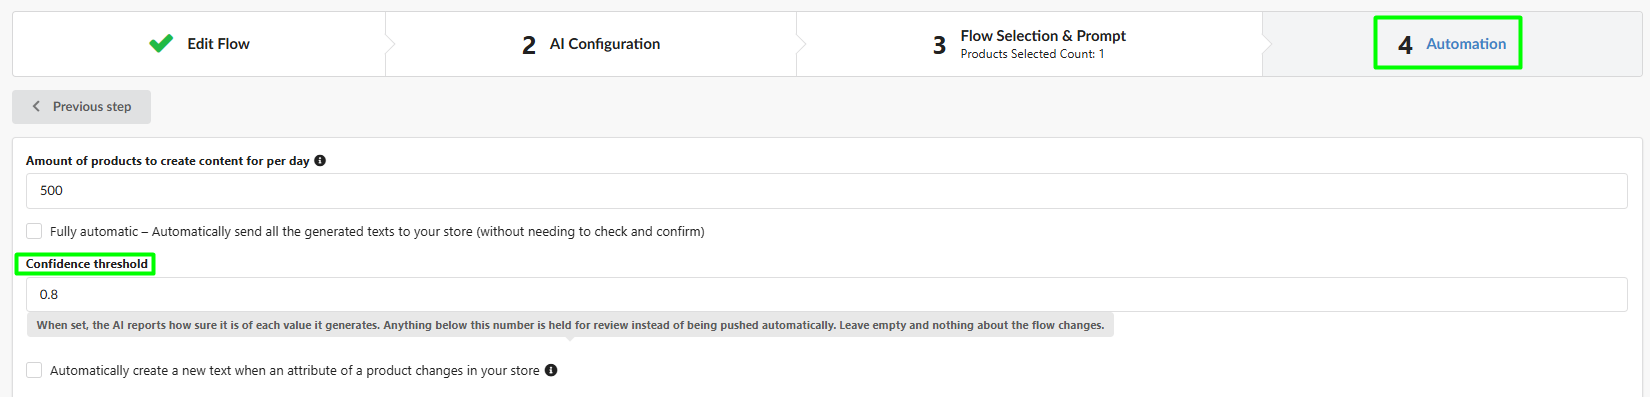Enable the Fully automatic checkbox

tap(34, 231)
